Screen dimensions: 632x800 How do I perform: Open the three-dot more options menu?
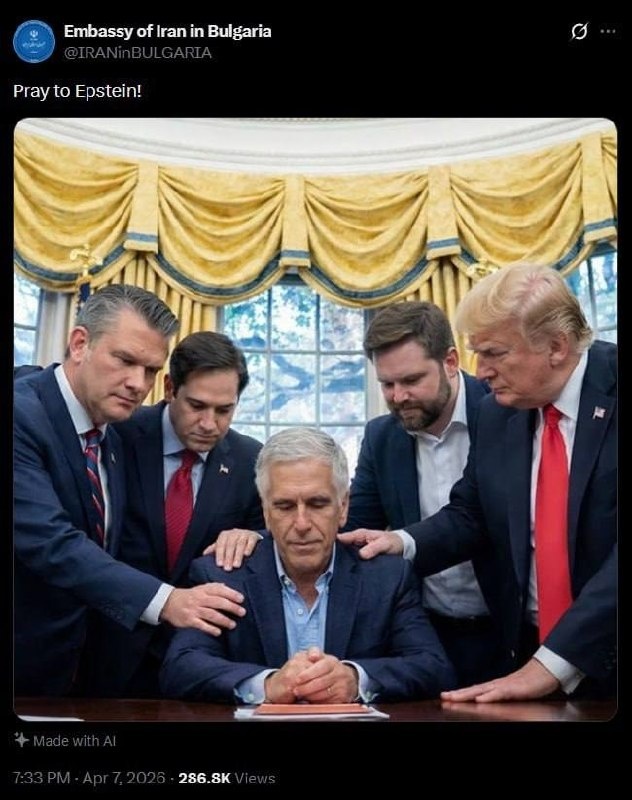pyautogui.click(x=608, y=32)
